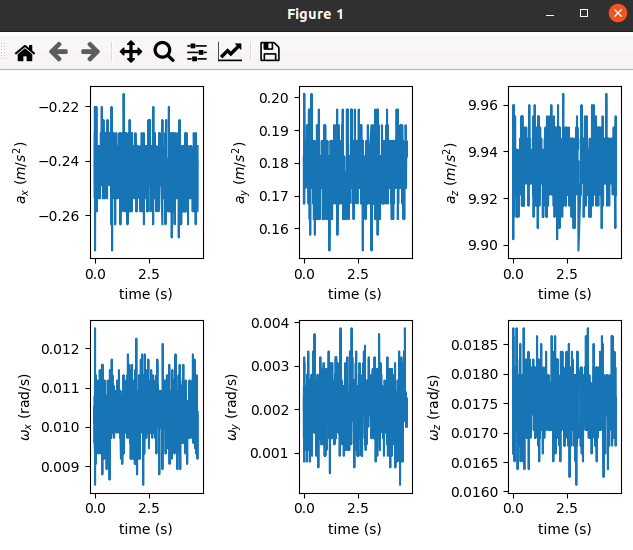
Task: Maximize the Figure 1 window
Action: click(584, 14)
